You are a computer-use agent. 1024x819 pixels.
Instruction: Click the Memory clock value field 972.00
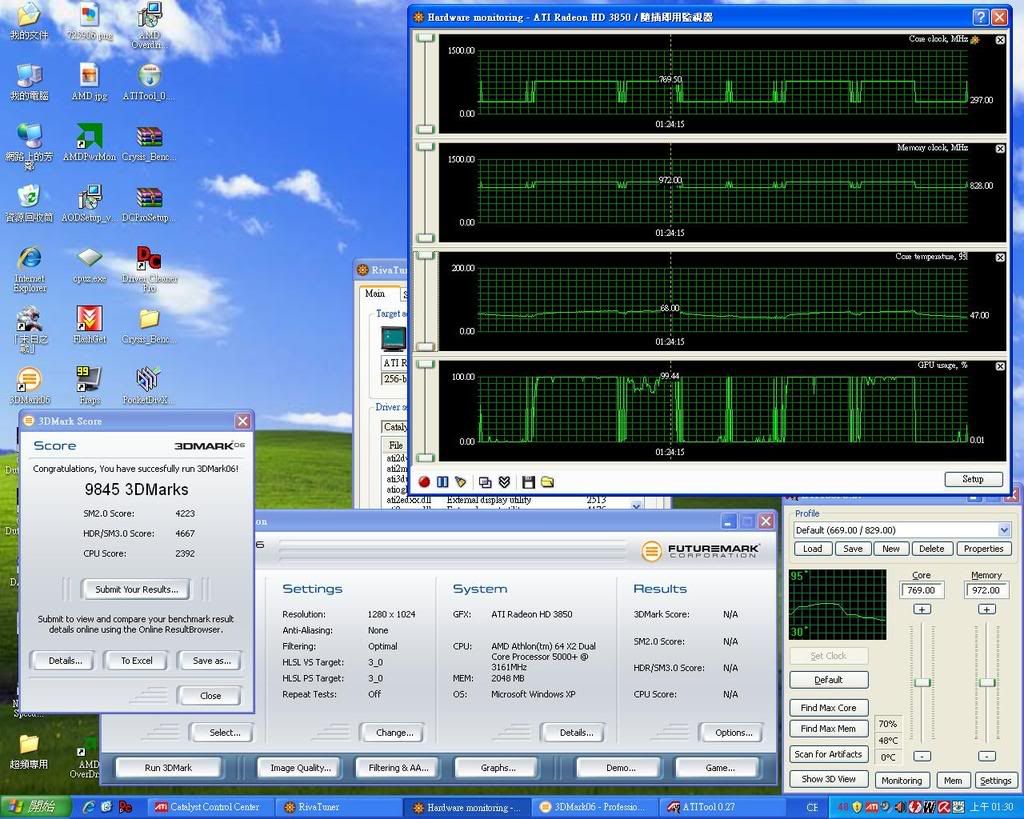(x=986, y=590)
